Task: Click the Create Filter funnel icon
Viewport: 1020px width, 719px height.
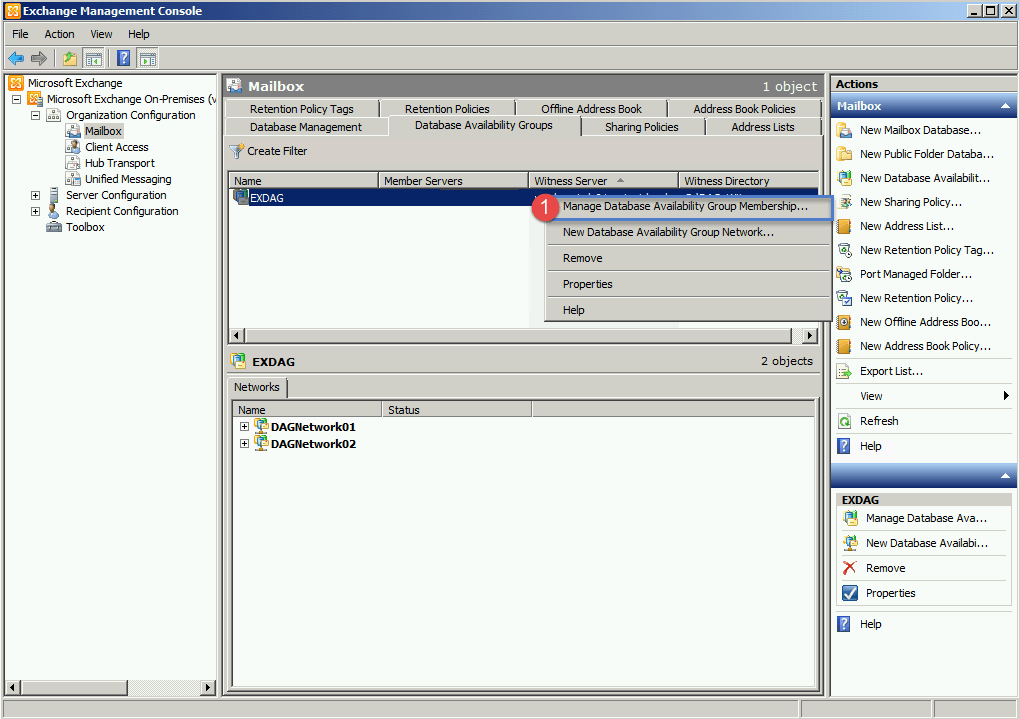Action: click(237, 152)
